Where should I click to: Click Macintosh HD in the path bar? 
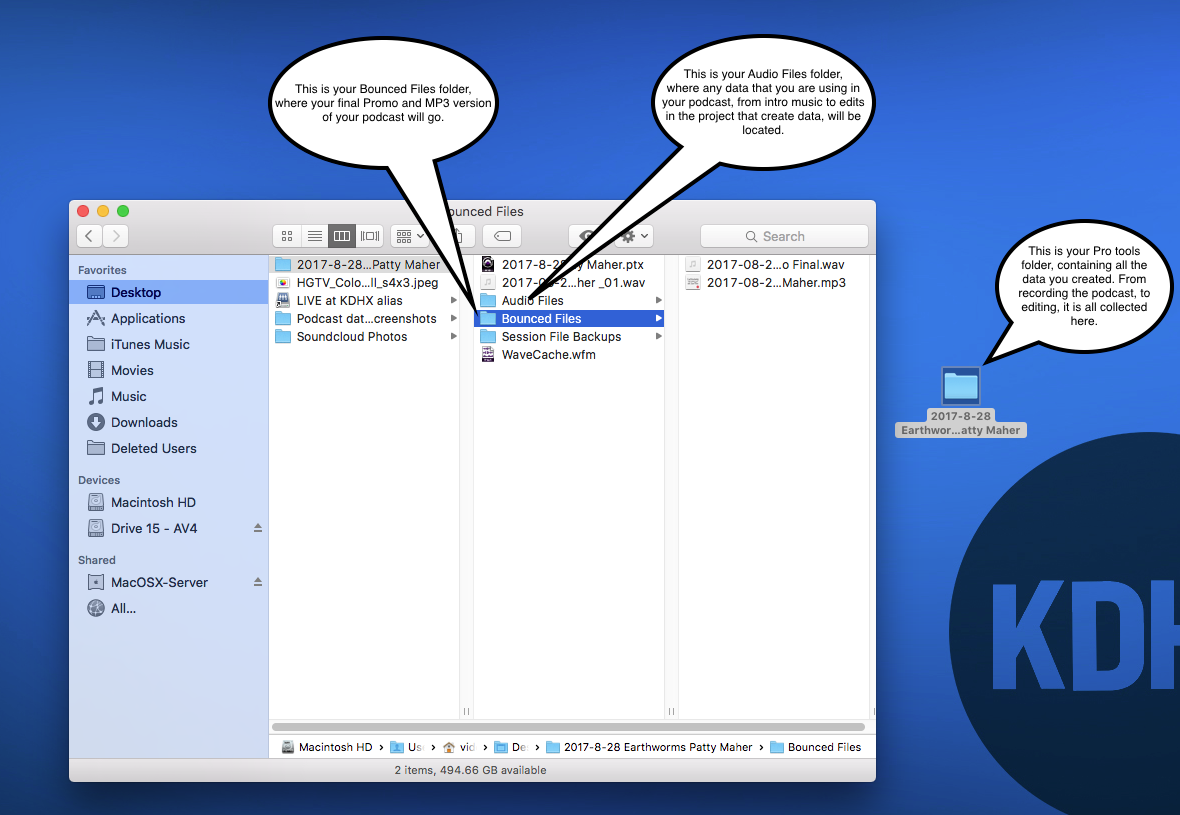pyautogui.click(x=334, y=747)
